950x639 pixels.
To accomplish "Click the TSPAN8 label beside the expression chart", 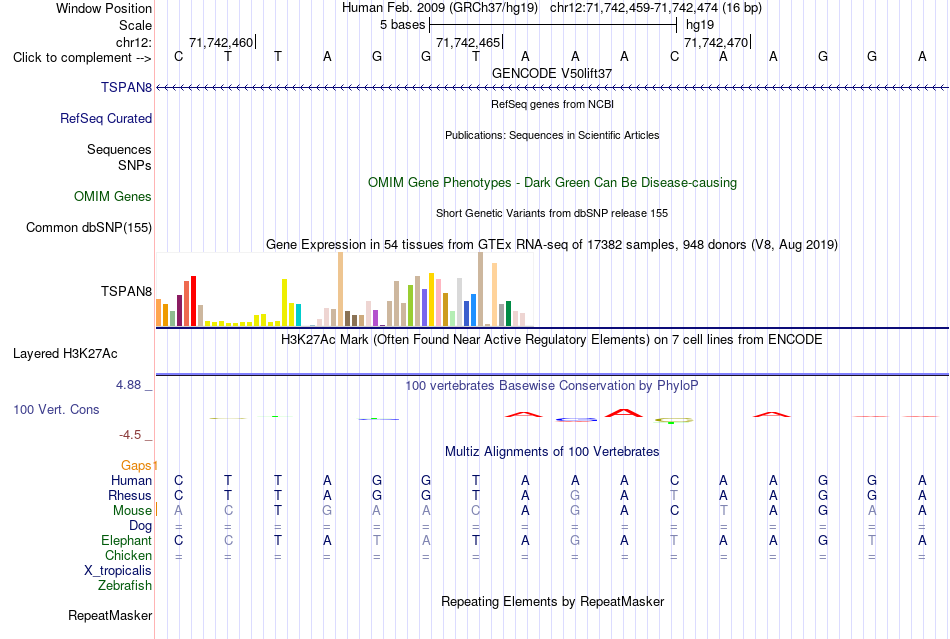I will click(126, 291).
